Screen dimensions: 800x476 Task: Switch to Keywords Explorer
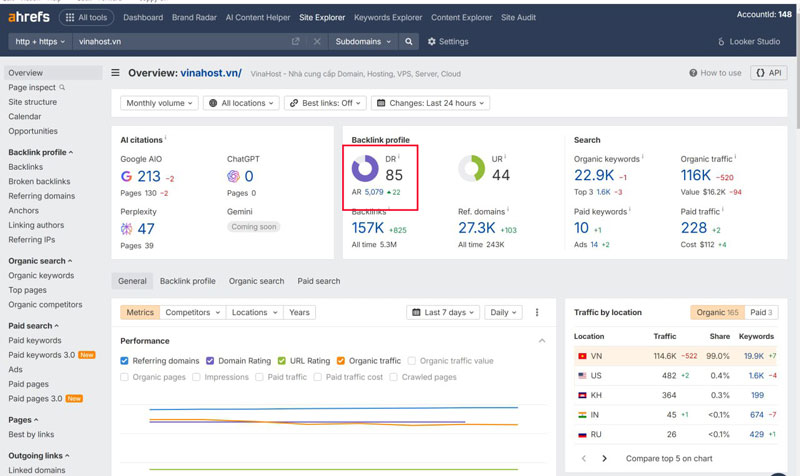click(388, 17)
